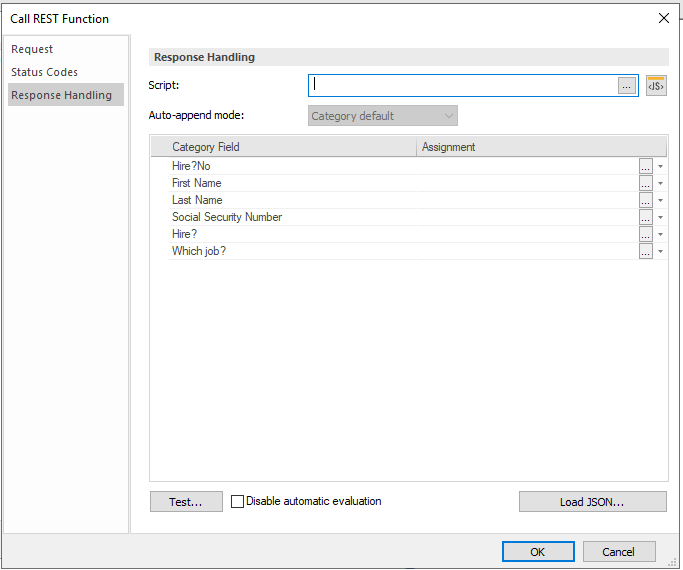Screen dimensions: 683x570
Task: Select the First Name category field
Action: pos(196,183)
